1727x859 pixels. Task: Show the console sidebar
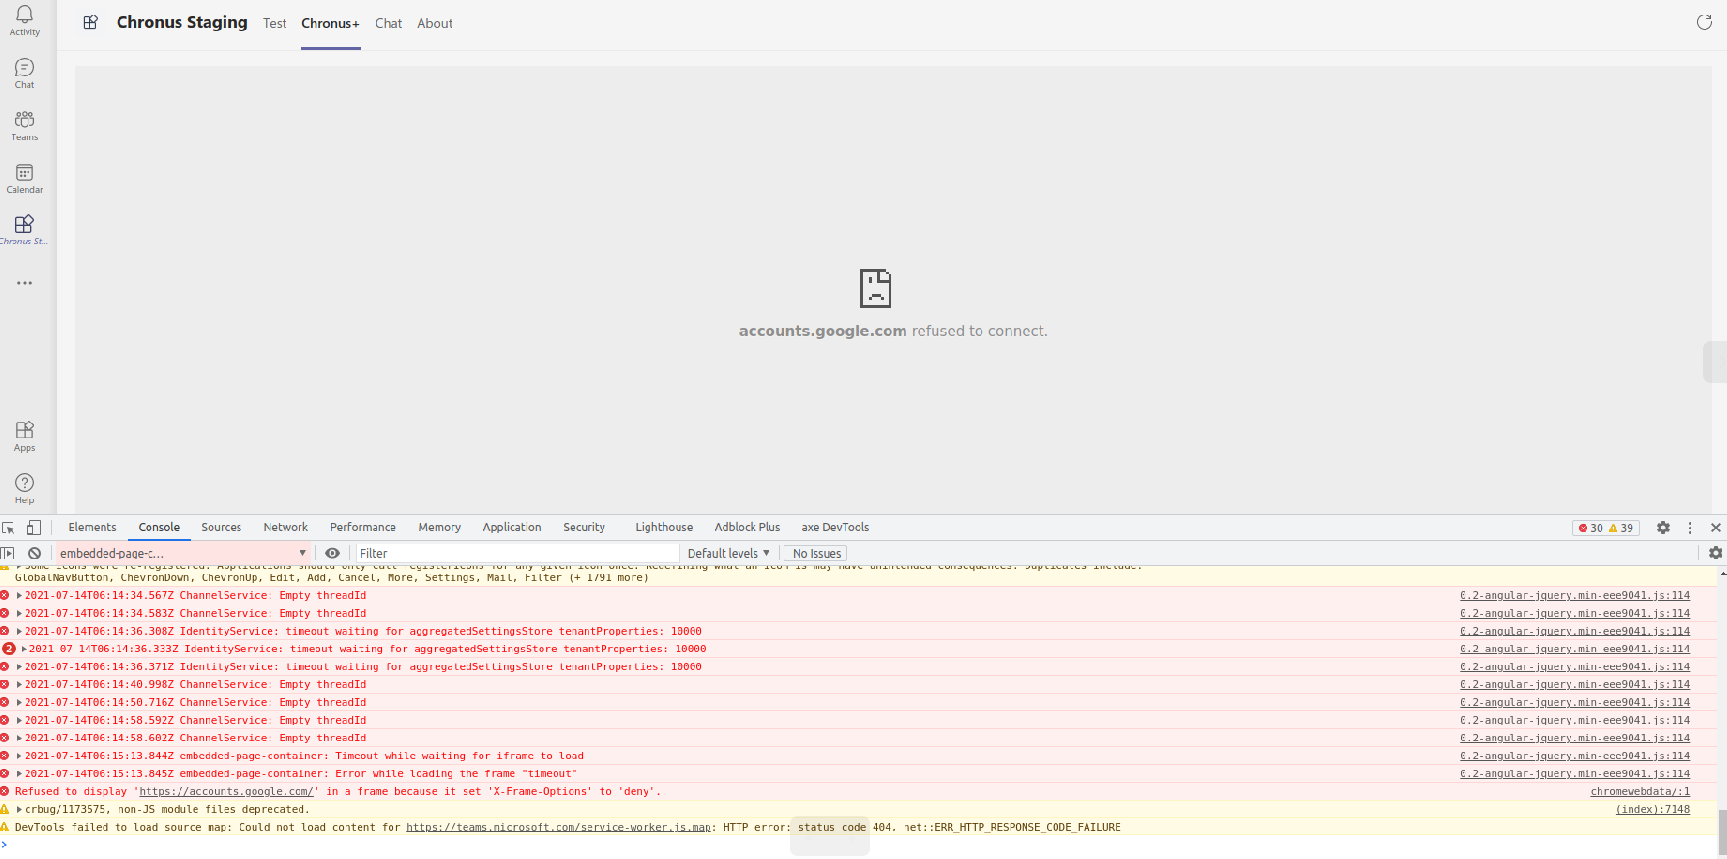click(x=8, y=553)
